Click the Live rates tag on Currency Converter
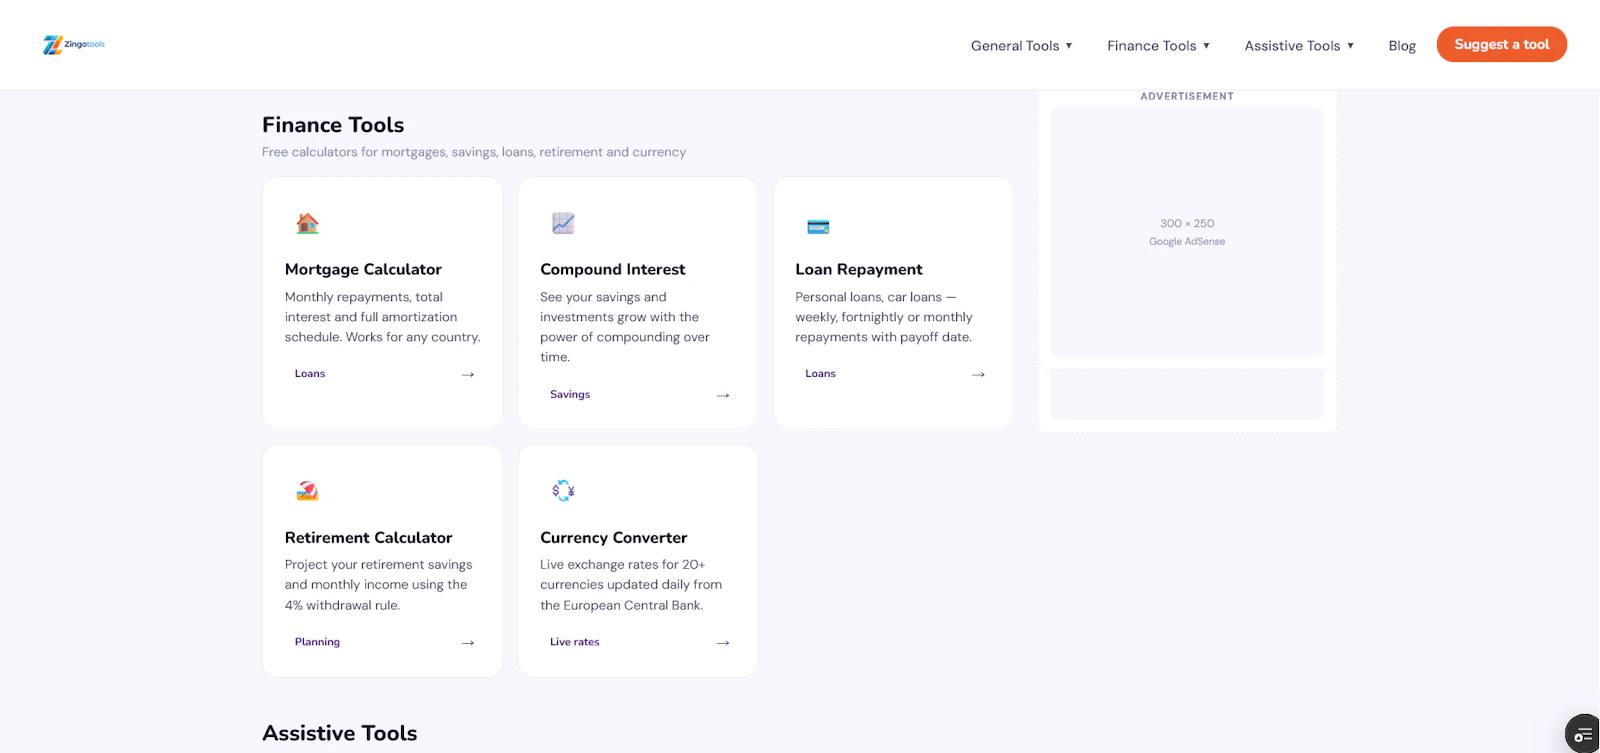 (x=574, y=641)
